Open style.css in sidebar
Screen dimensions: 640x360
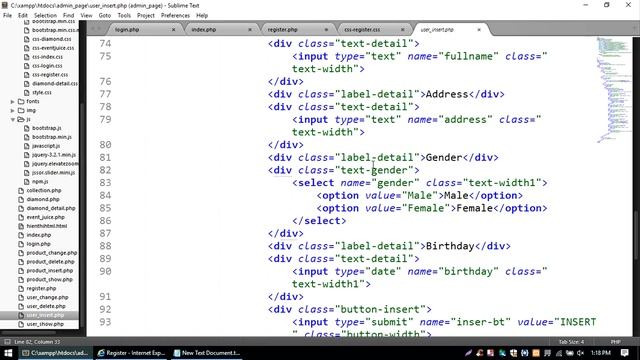pyautogui.click(x=42, y=93)
